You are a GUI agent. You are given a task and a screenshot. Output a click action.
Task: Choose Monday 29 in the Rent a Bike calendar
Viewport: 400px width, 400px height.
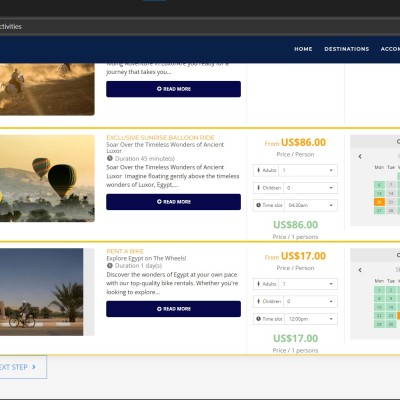(379, 324)
